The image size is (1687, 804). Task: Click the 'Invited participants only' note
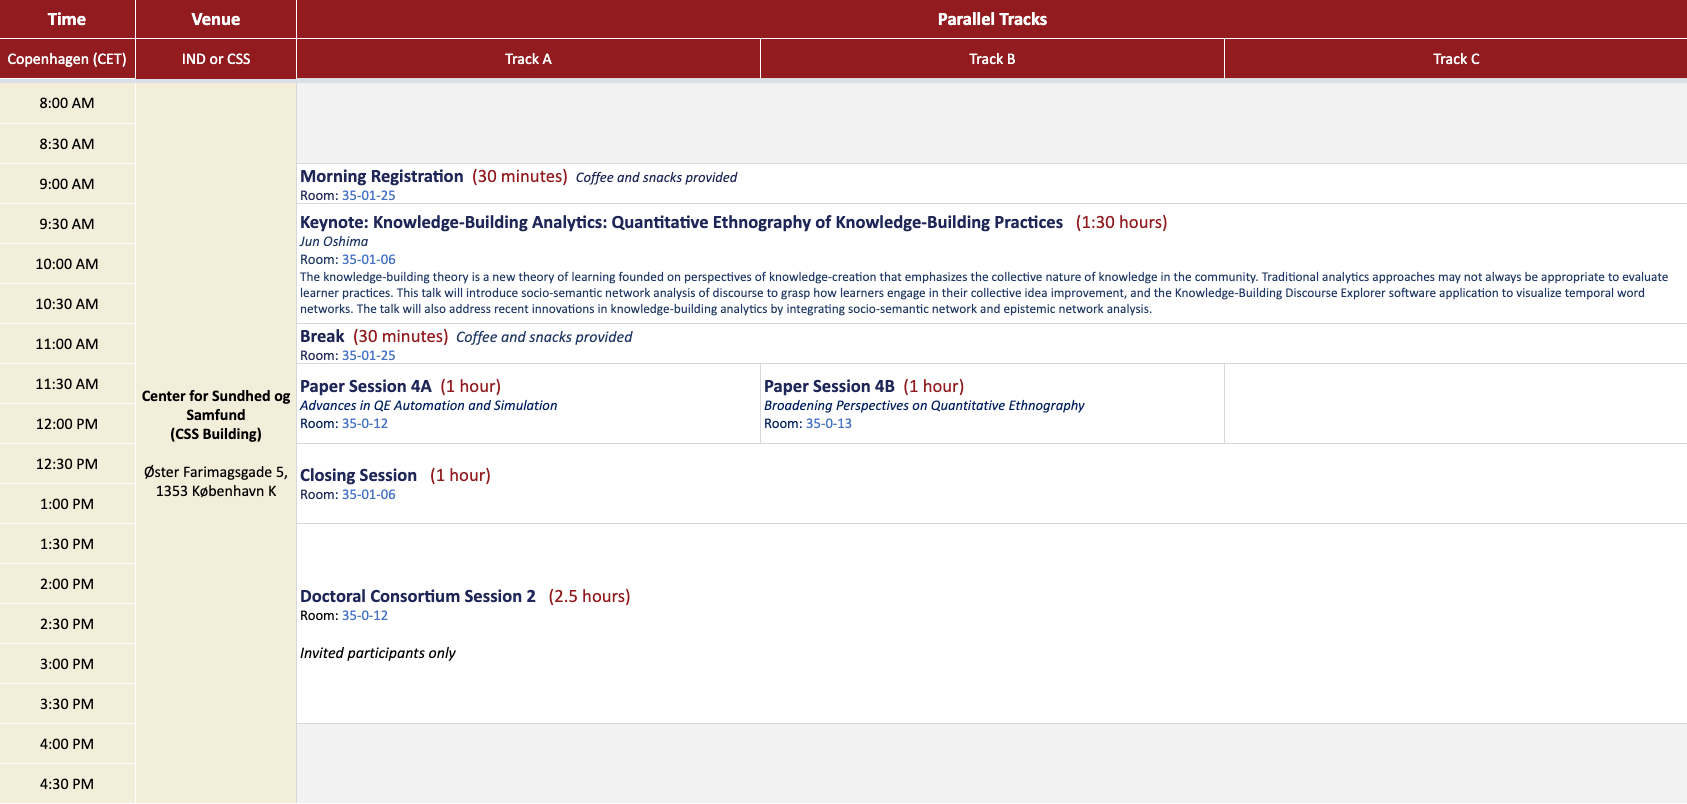tap(378, 653)
